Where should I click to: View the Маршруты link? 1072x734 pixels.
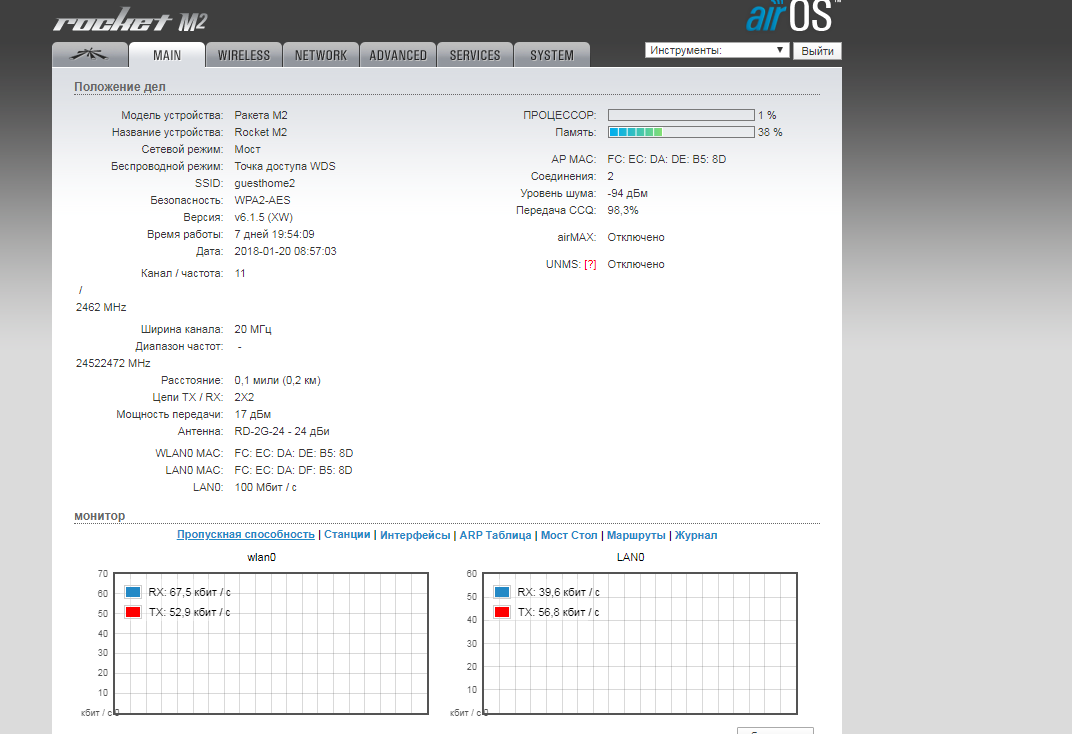636,535
